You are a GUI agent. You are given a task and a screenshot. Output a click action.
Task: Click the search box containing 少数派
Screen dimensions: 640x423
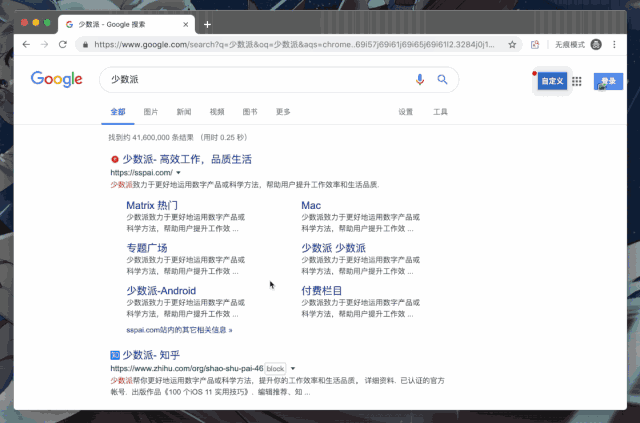coord(279,79)
